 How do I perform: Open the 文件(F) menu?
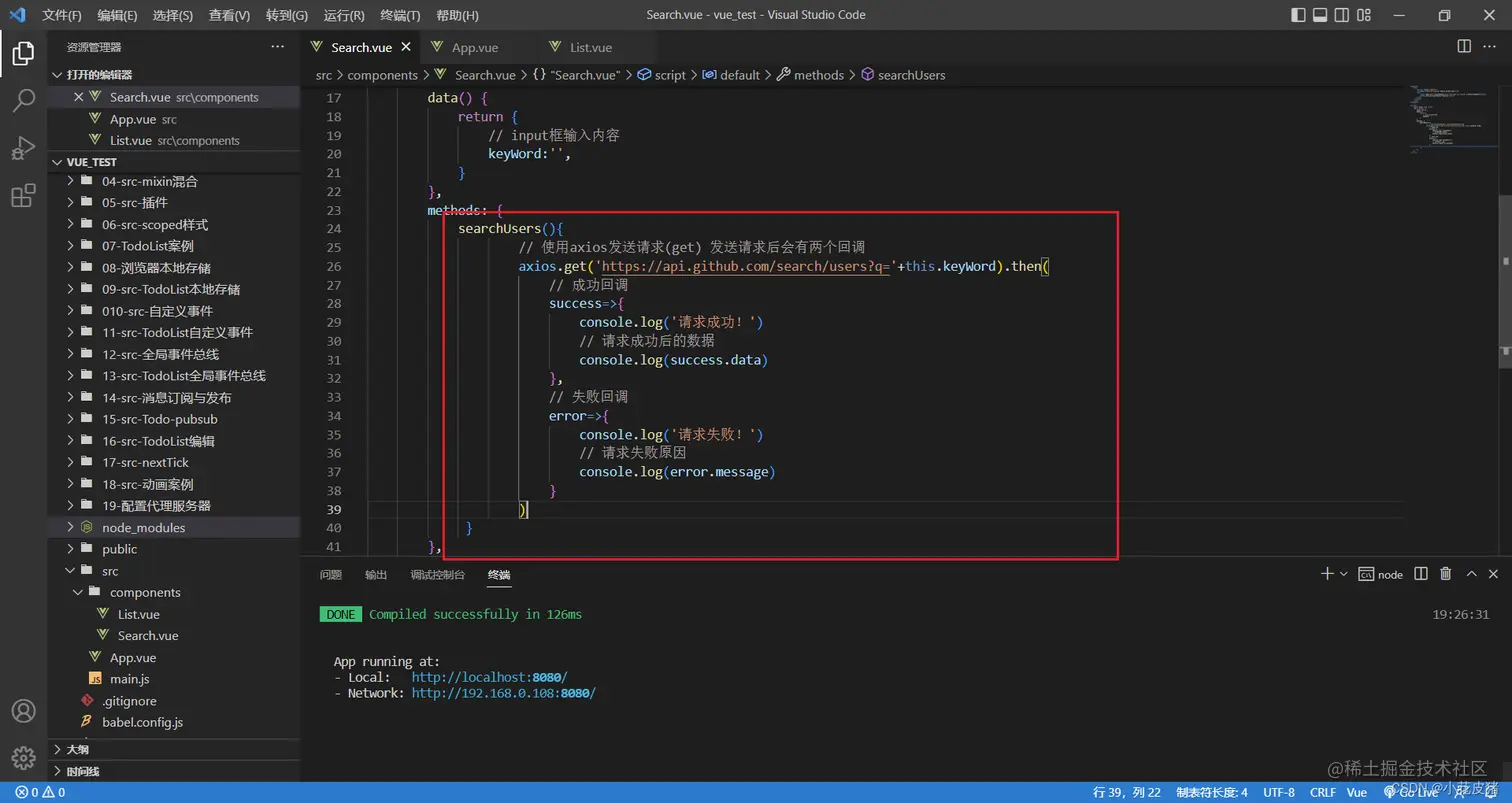coord(62,15)
